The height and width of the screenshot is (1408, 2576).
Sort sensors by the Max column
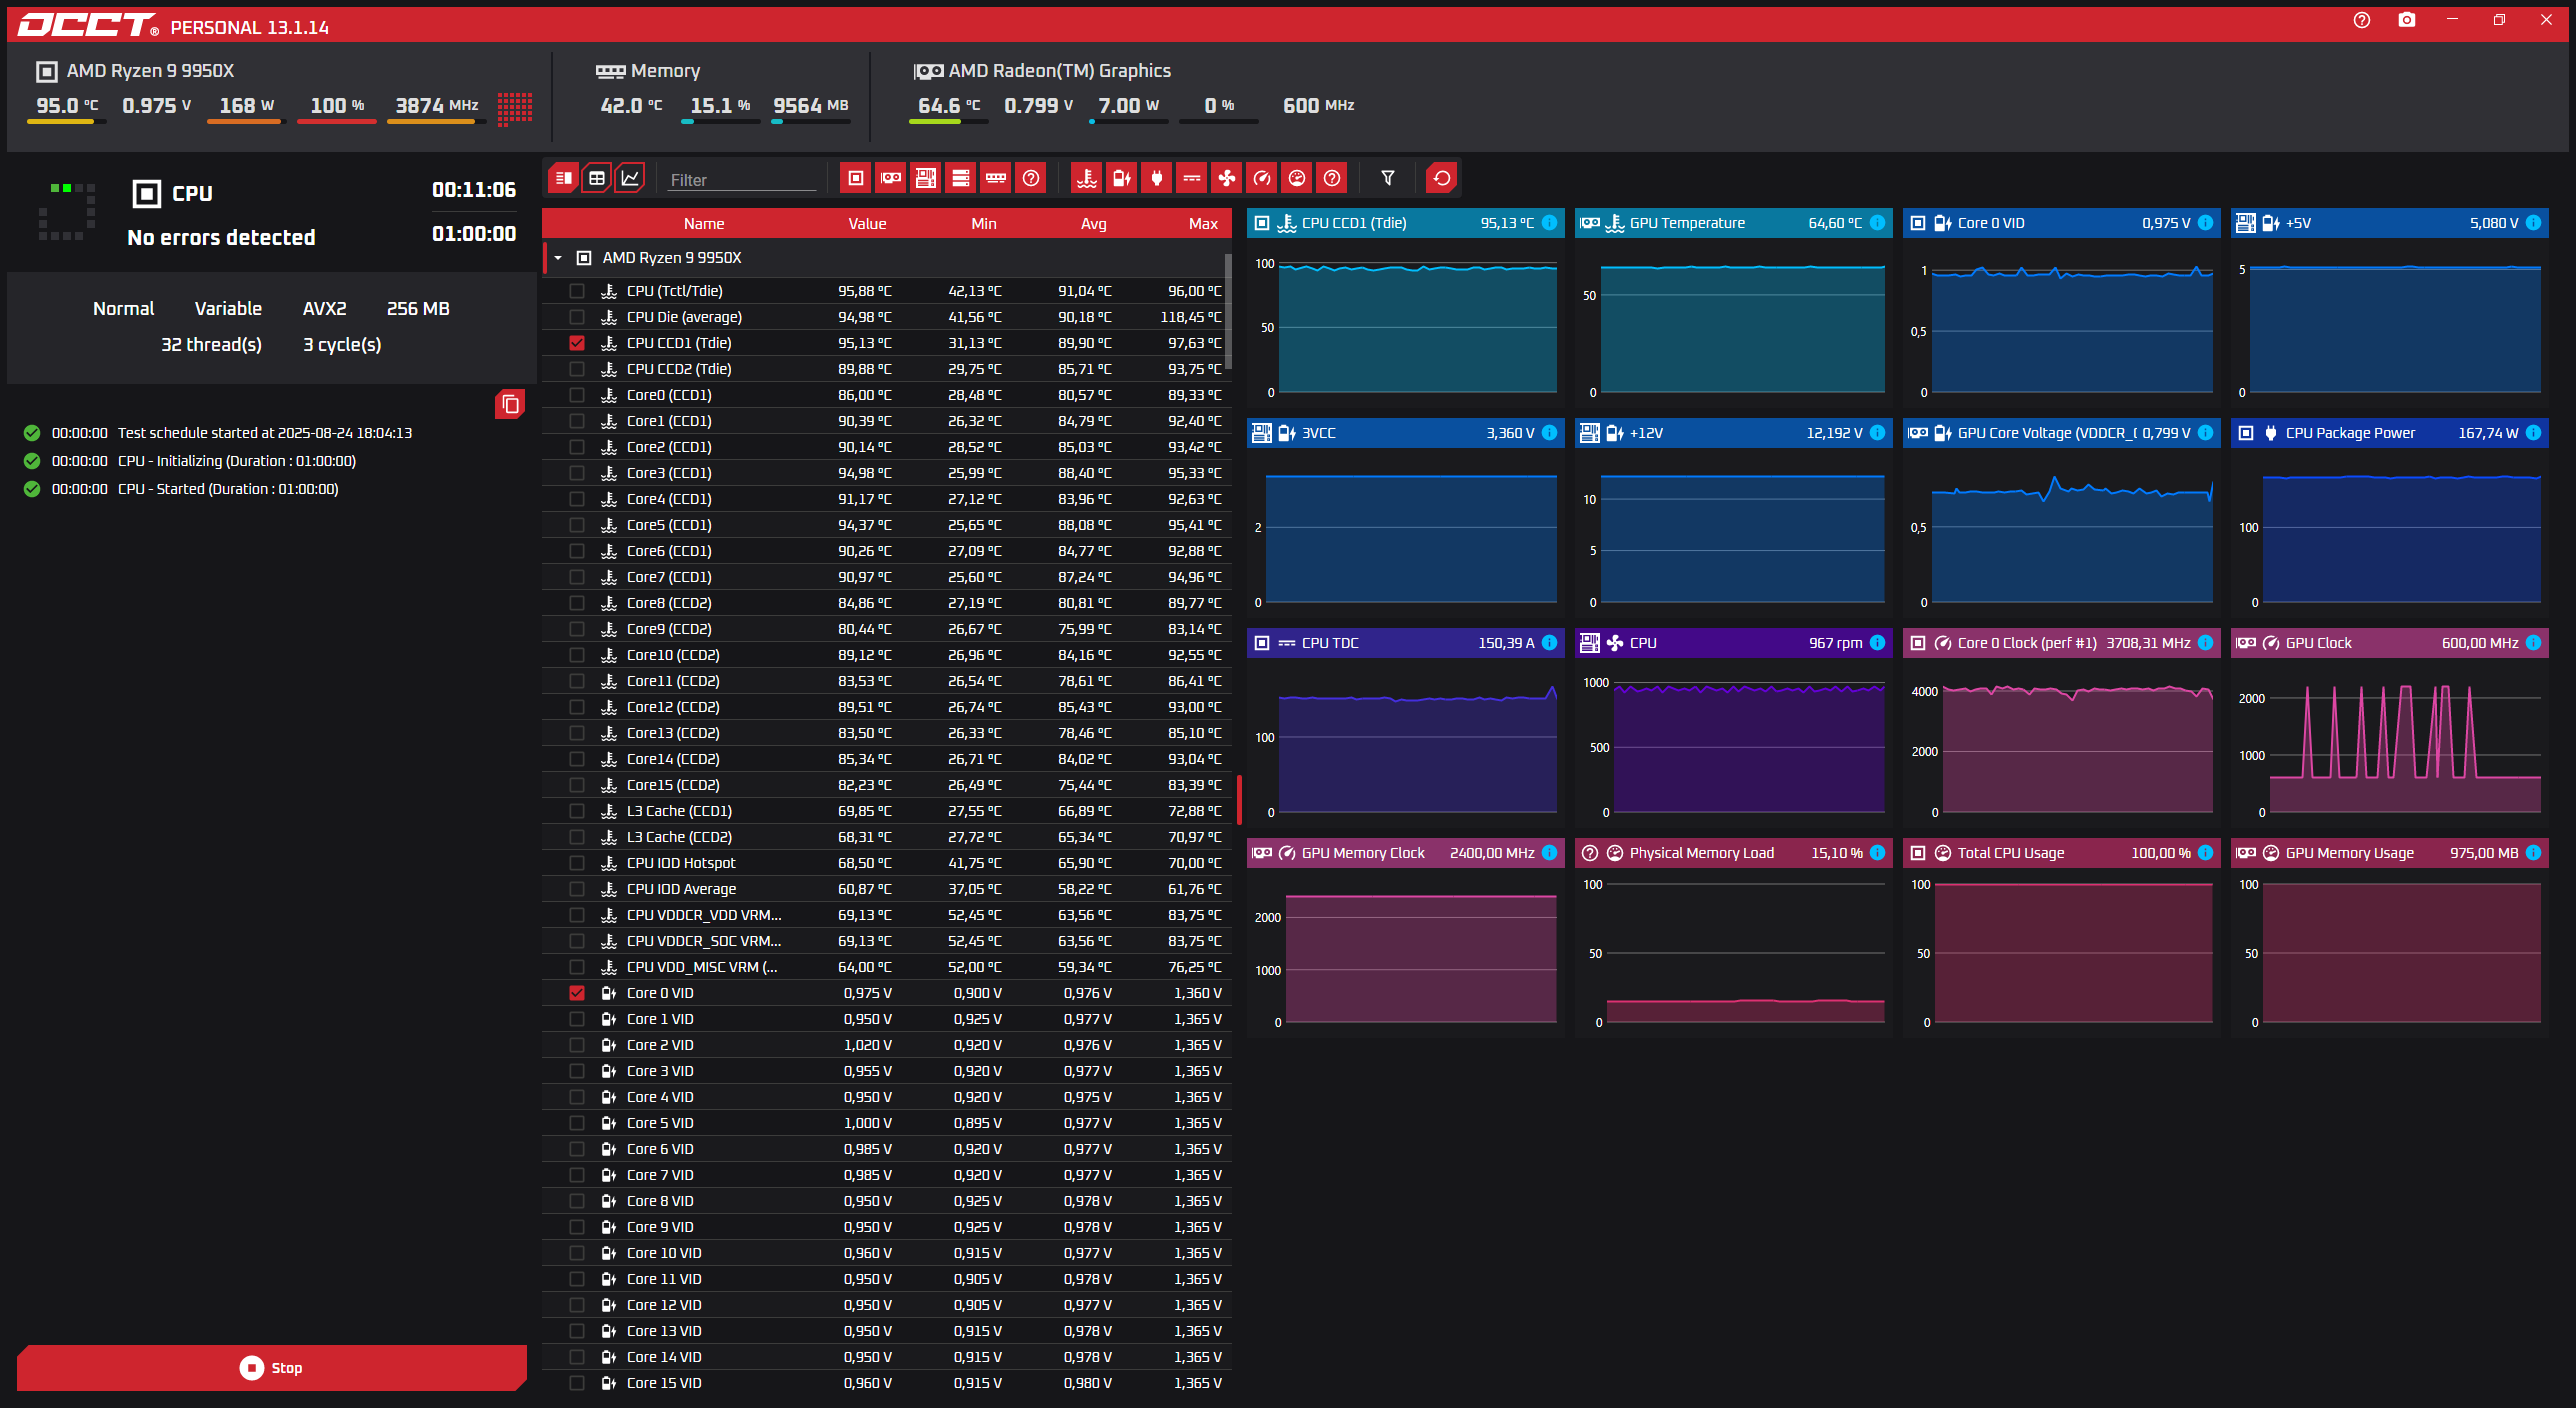click(1202, 224)
